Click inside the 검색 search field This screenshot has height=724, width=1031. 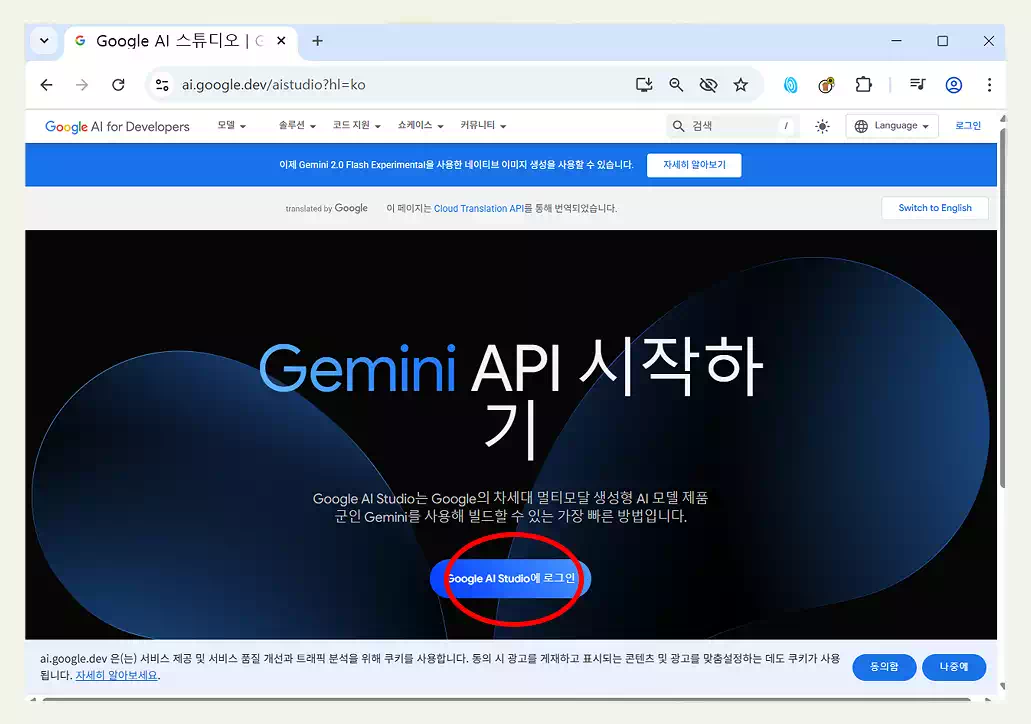[730, 125]
